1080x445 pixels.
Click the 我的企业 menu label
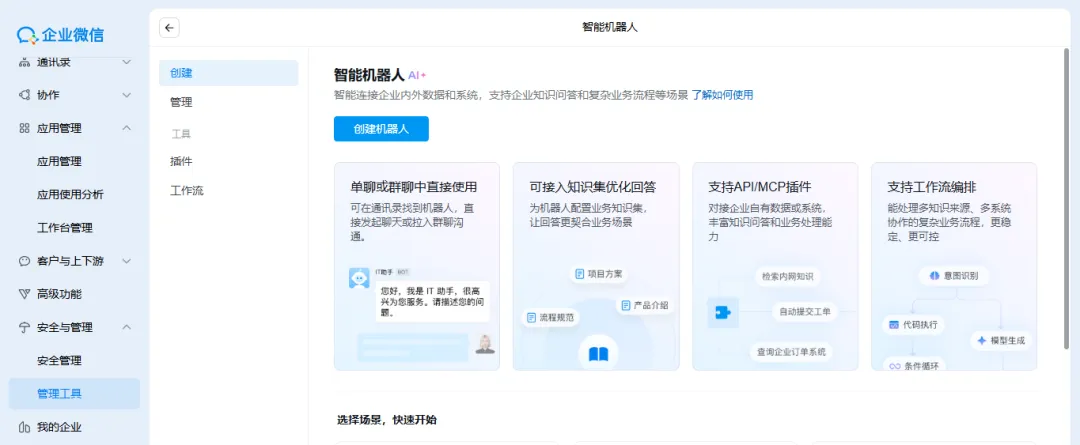click(x=59, y=427)
